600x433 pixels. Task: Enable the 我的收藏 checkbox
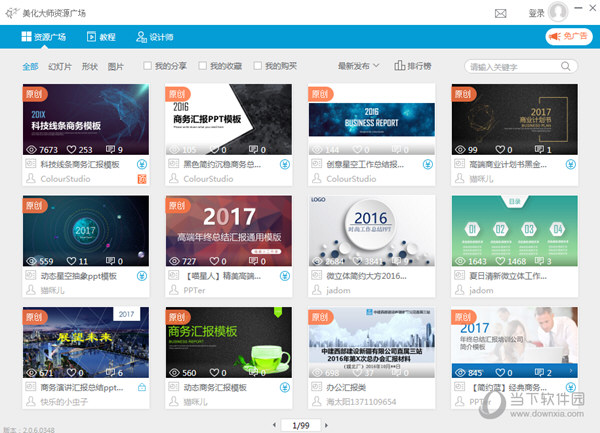pyautogui.click(x=202, y=66)
